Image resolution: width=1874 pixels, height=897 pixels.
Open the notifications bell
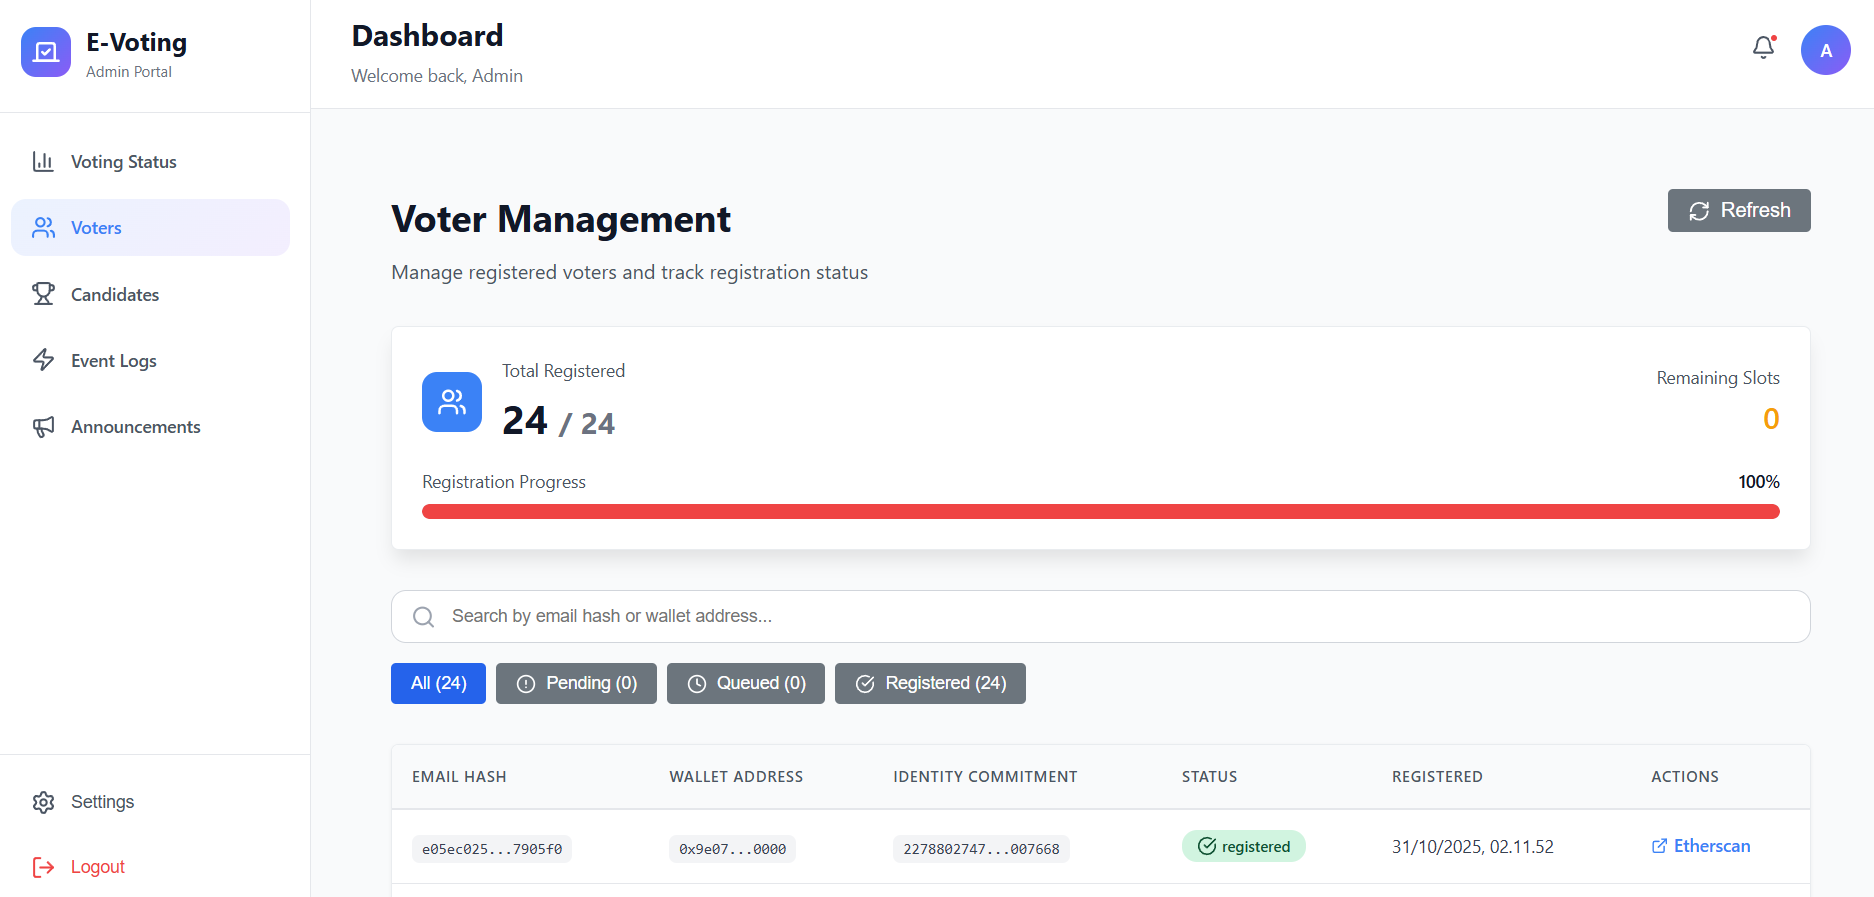(1764, 47)
